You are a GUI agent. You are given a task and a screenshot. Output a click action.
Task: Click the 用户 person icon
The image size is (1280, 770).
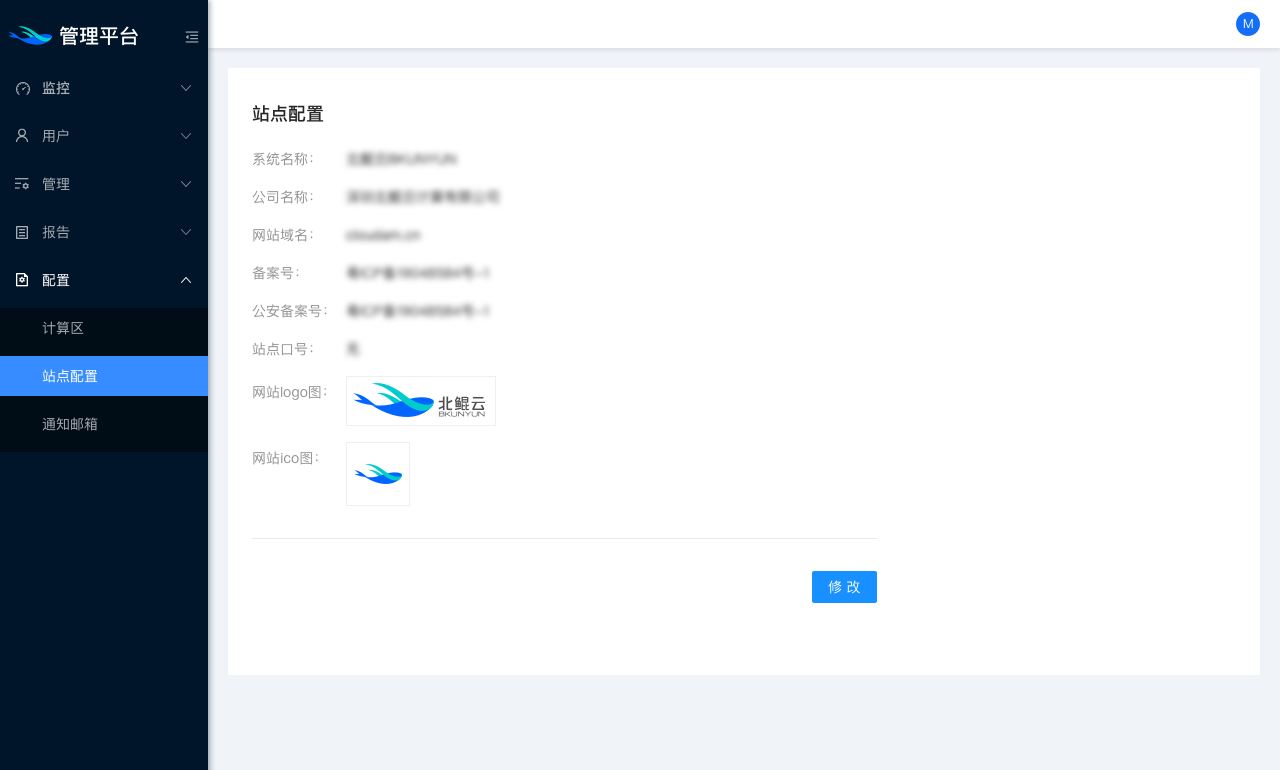[x=22, y=136]
